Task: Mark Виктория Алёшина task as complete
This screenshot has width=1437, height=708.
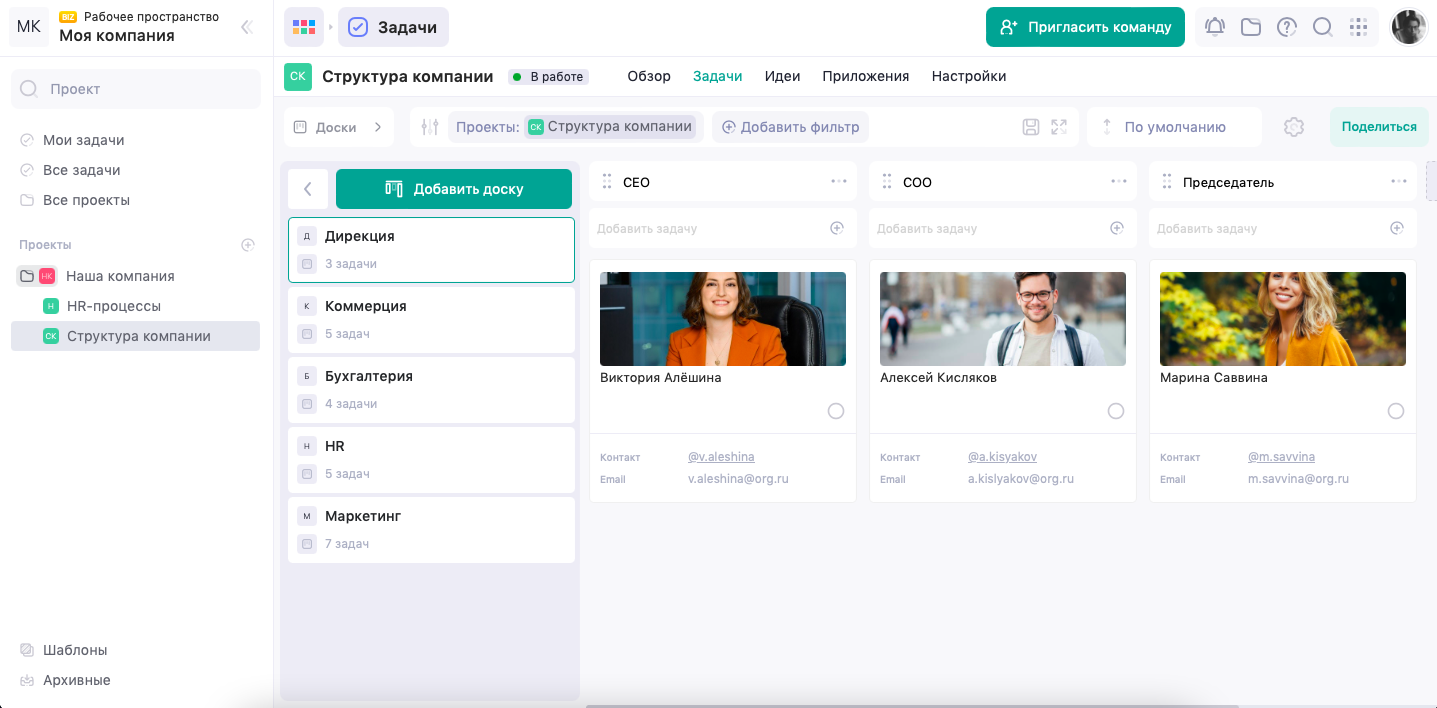Action: coord(836,411)
